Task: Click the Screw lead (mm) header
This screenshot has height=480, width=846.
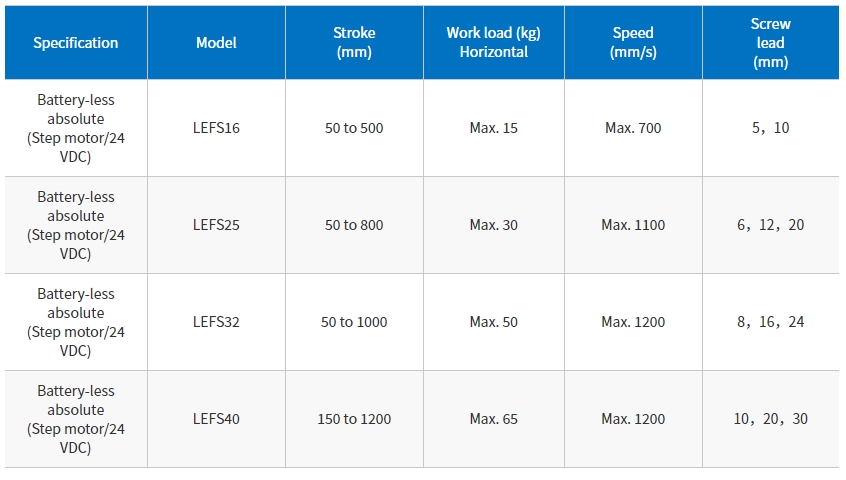Action: click(770, 43)
